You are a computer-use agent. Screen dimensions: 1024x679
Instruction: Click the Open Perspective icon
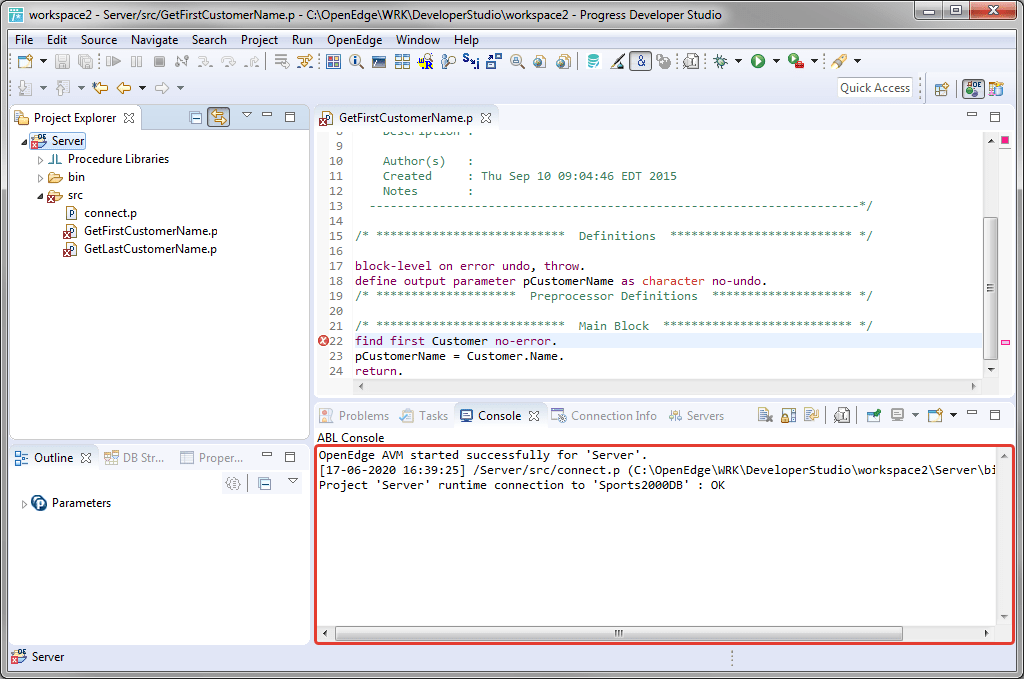click(x=941, y=89)
